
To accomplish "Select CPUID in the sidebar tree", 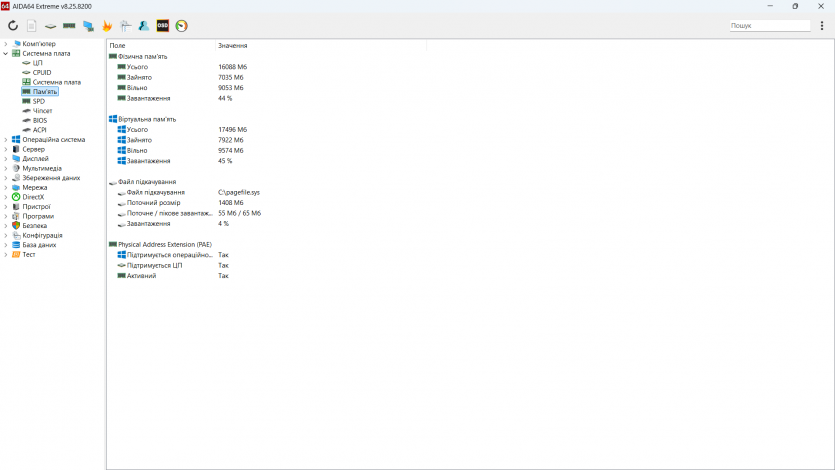I will pyautogui.click(x=41, y=72).
